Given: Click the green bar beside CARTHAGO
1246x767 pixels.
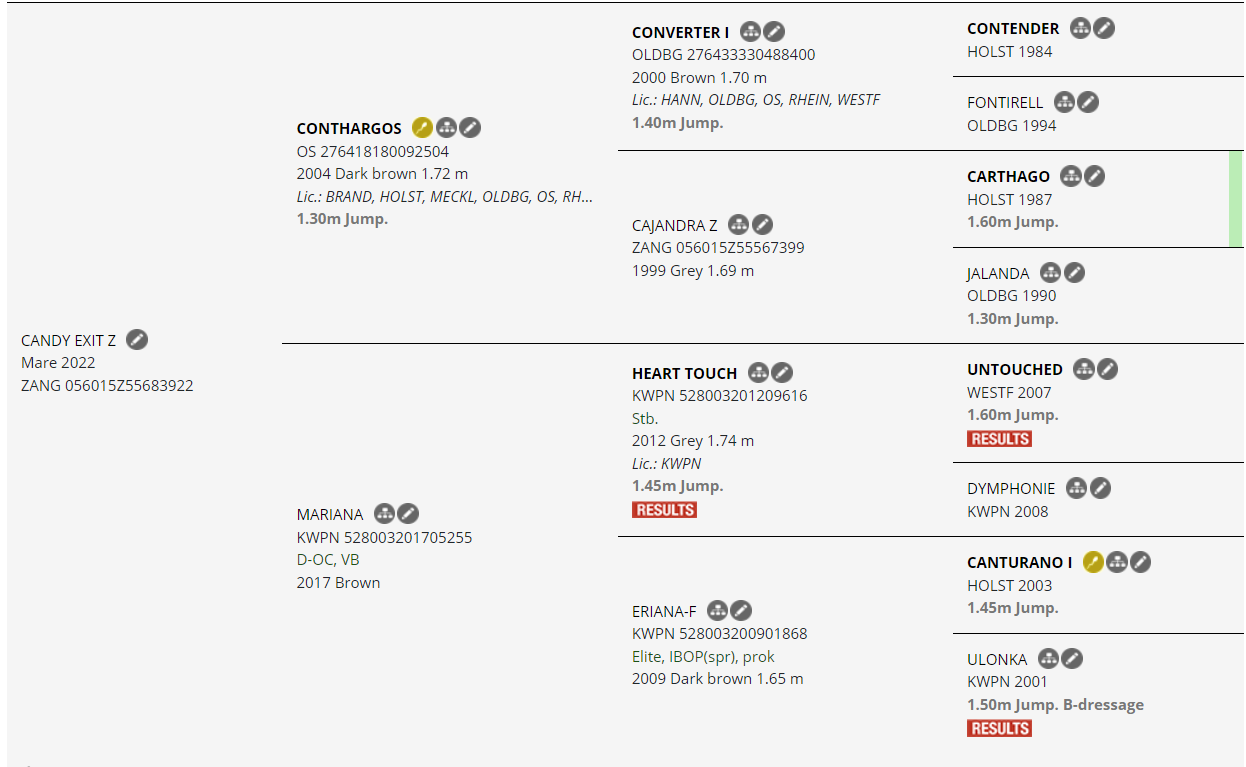Looking at the screenshot, I should [x=1235, y=199].
